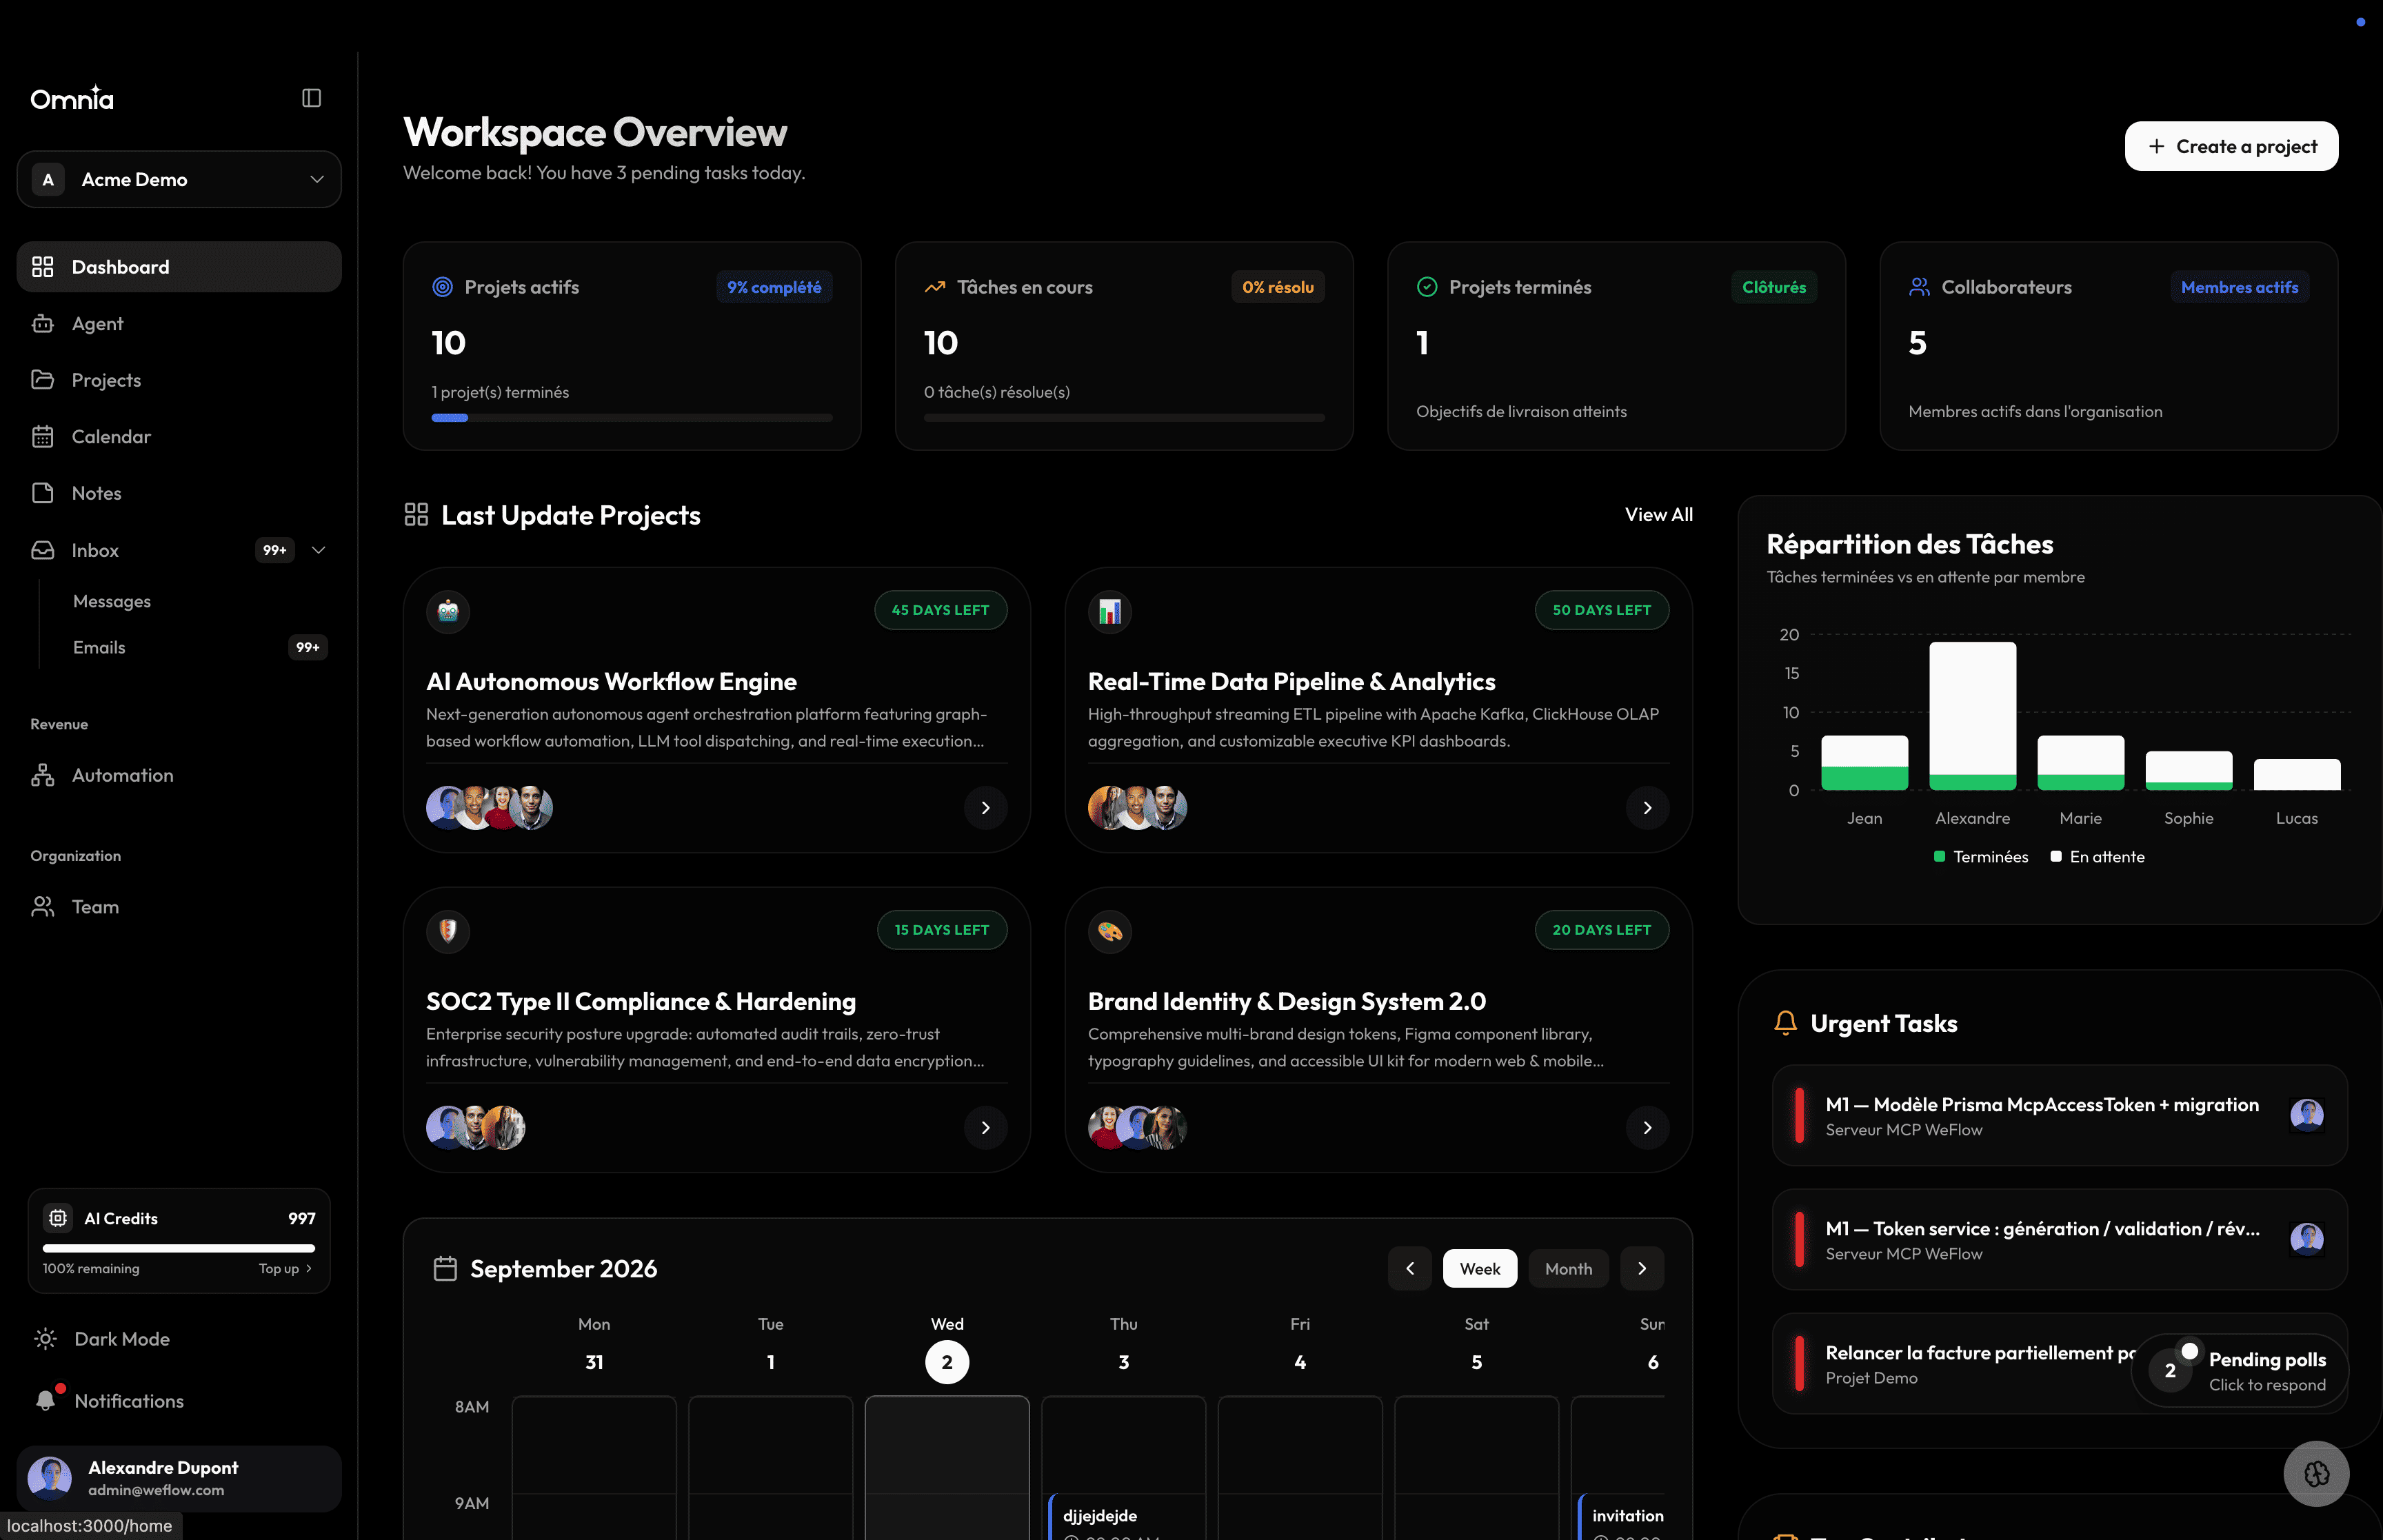Click View All projects link
This screenshot has height=1540, width=2383.
coord(1658,514)
